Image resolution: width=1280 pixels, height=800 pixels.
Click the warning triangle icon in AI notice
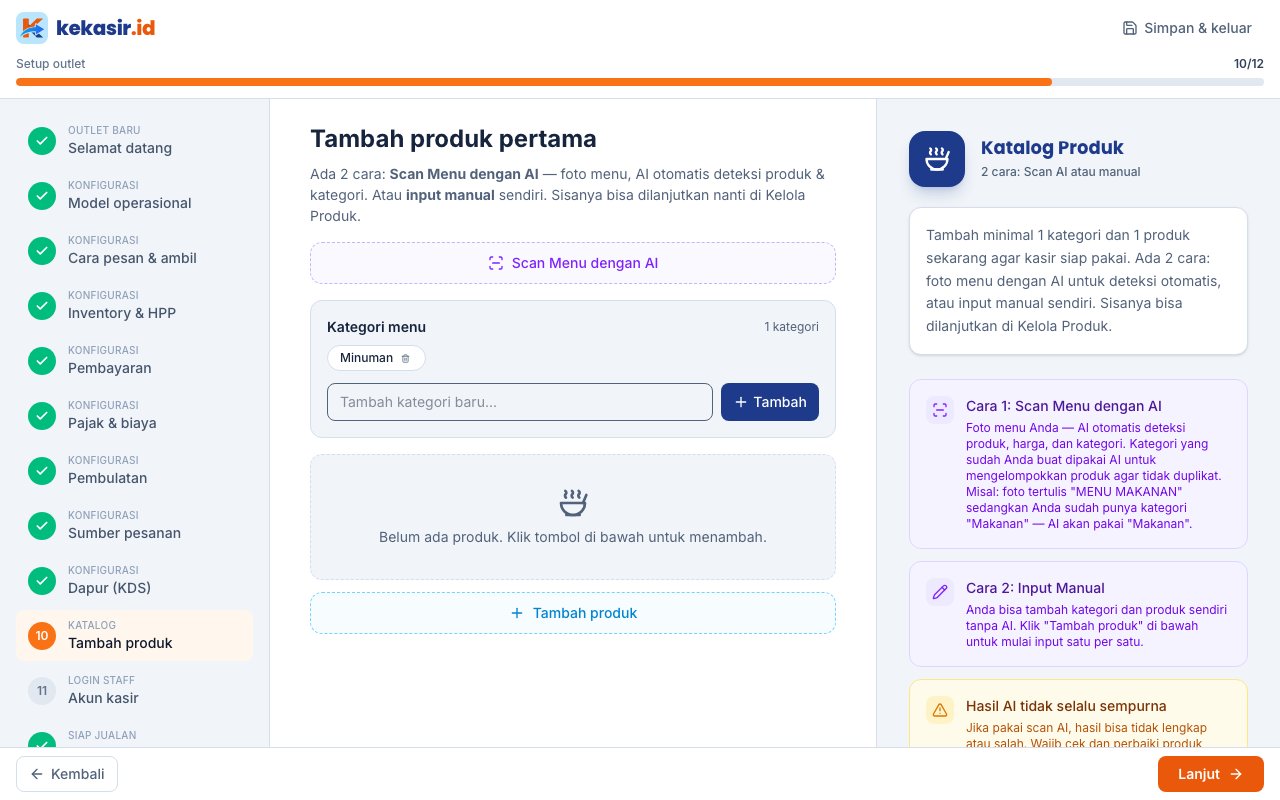[940, 709]
